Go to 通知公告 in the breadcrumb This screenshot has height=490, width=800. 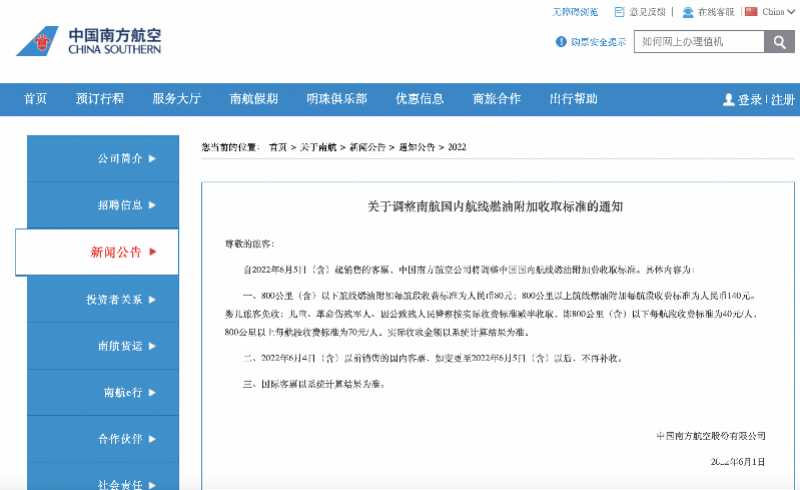click(x=417, y=148)
